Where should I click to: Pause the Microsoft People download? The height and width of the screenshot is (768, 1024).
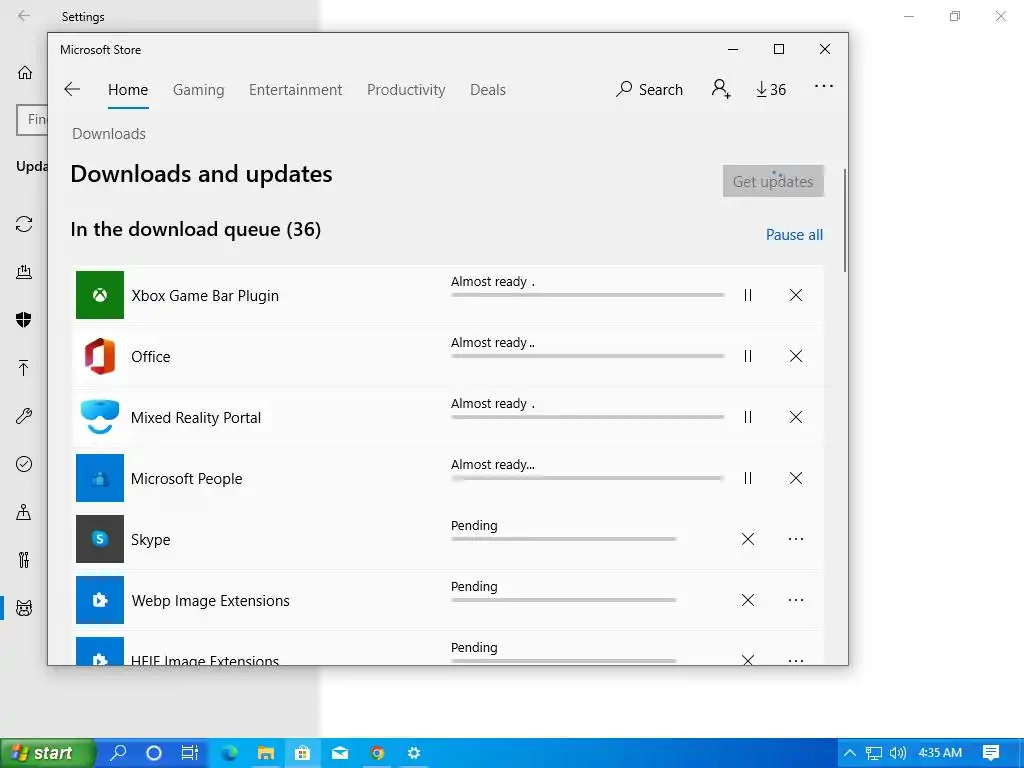click(x=748, y=478)
